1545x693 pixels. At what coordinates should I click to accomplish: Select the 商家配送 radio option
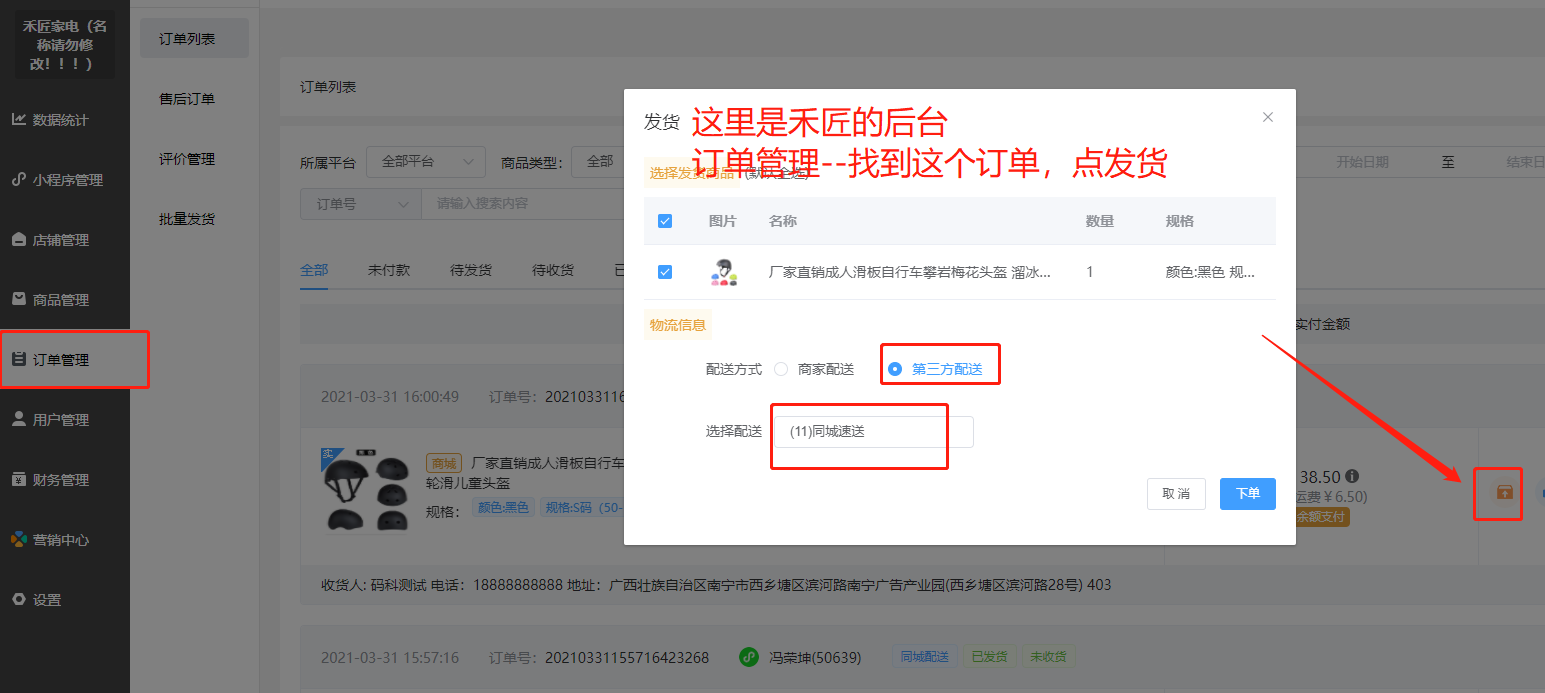tap(815, 369)
